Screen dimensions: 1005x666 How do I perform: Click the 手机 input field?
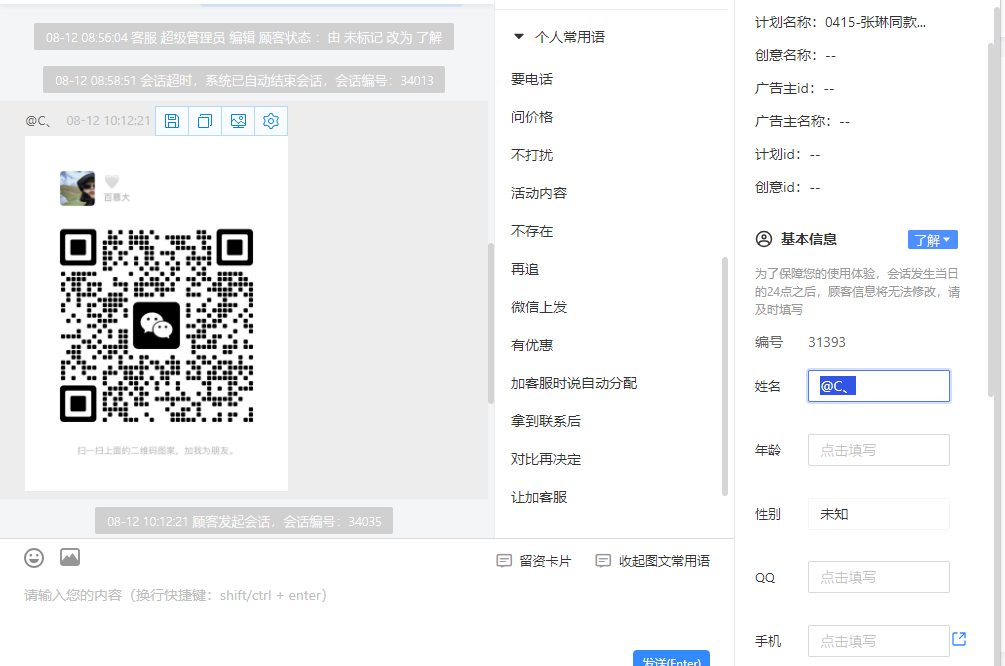pyautogui.click(x=878, y=641)
